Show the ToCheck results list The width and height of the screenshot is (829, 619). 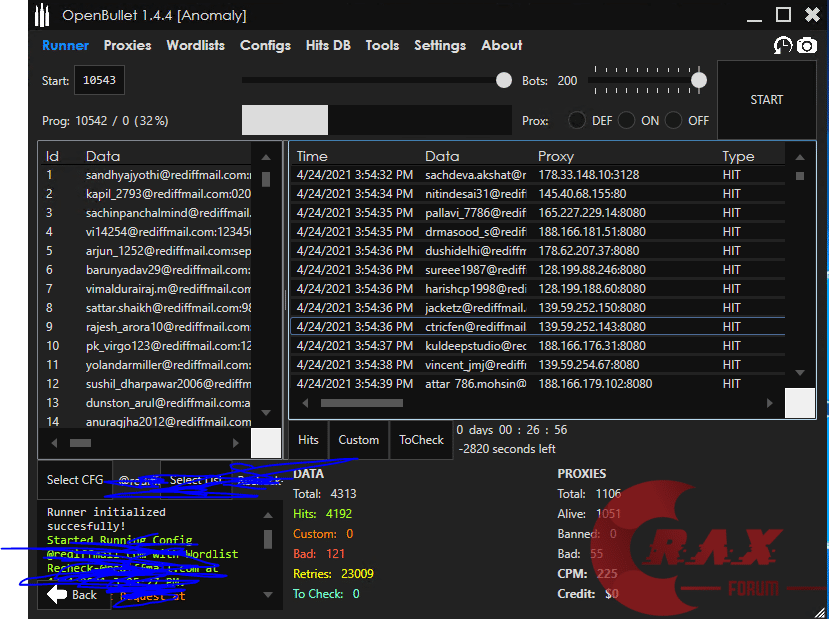[x=421, y=440]
